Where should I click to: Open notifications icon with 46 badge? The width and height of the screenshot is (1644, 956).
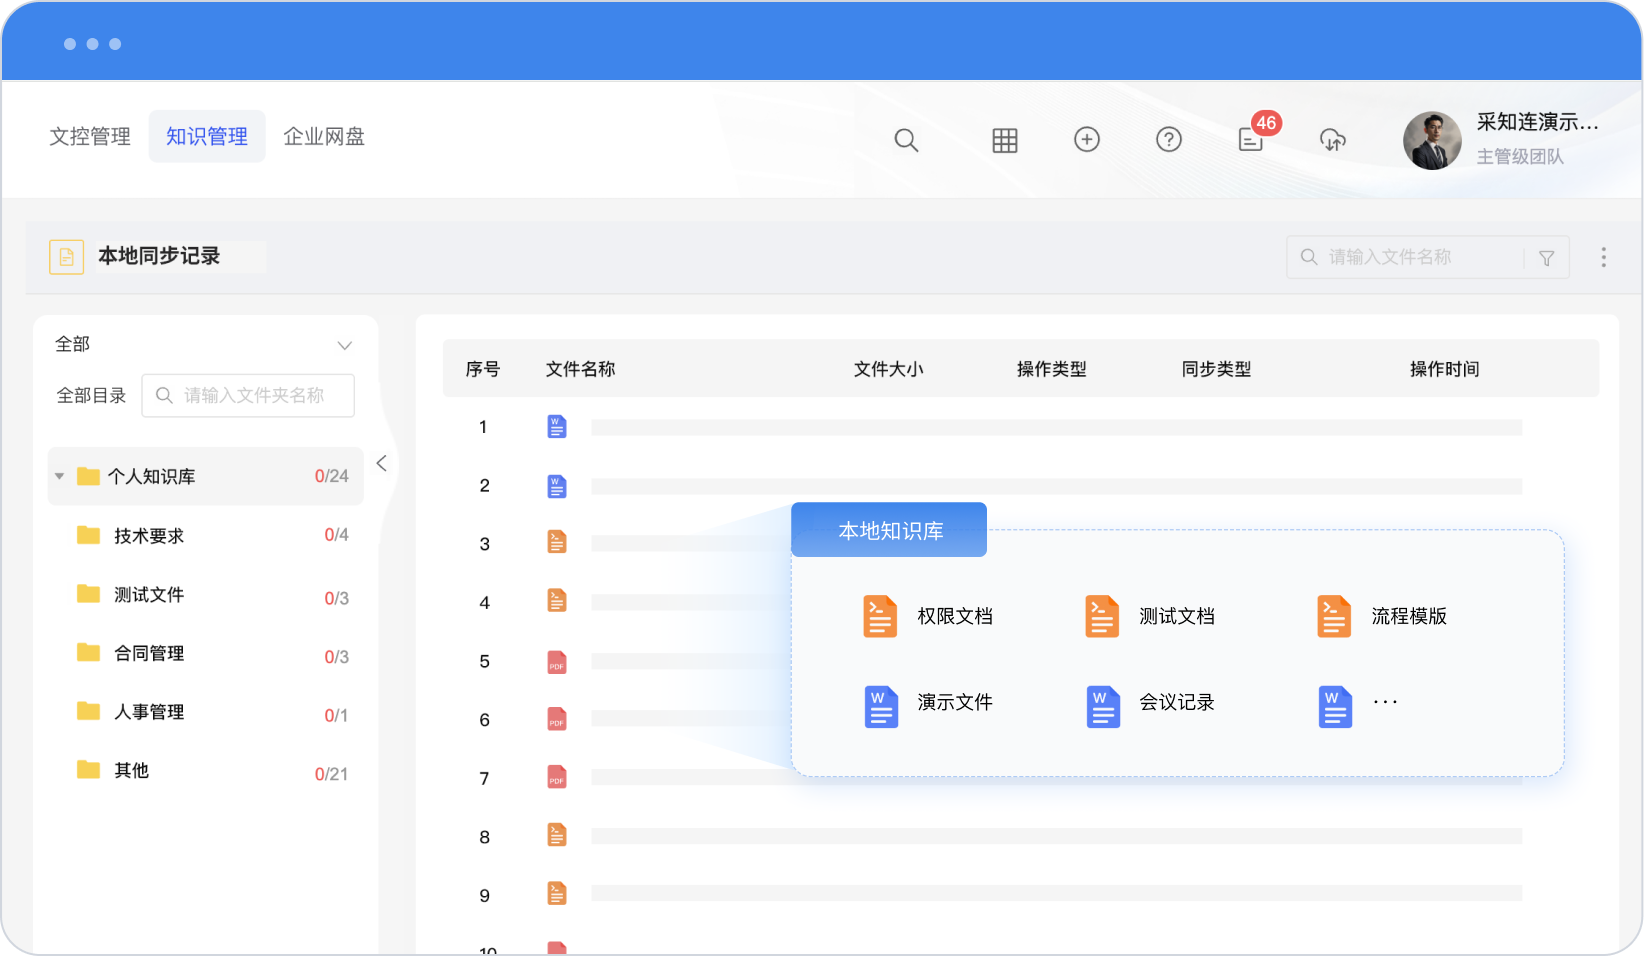point(1251,139)
